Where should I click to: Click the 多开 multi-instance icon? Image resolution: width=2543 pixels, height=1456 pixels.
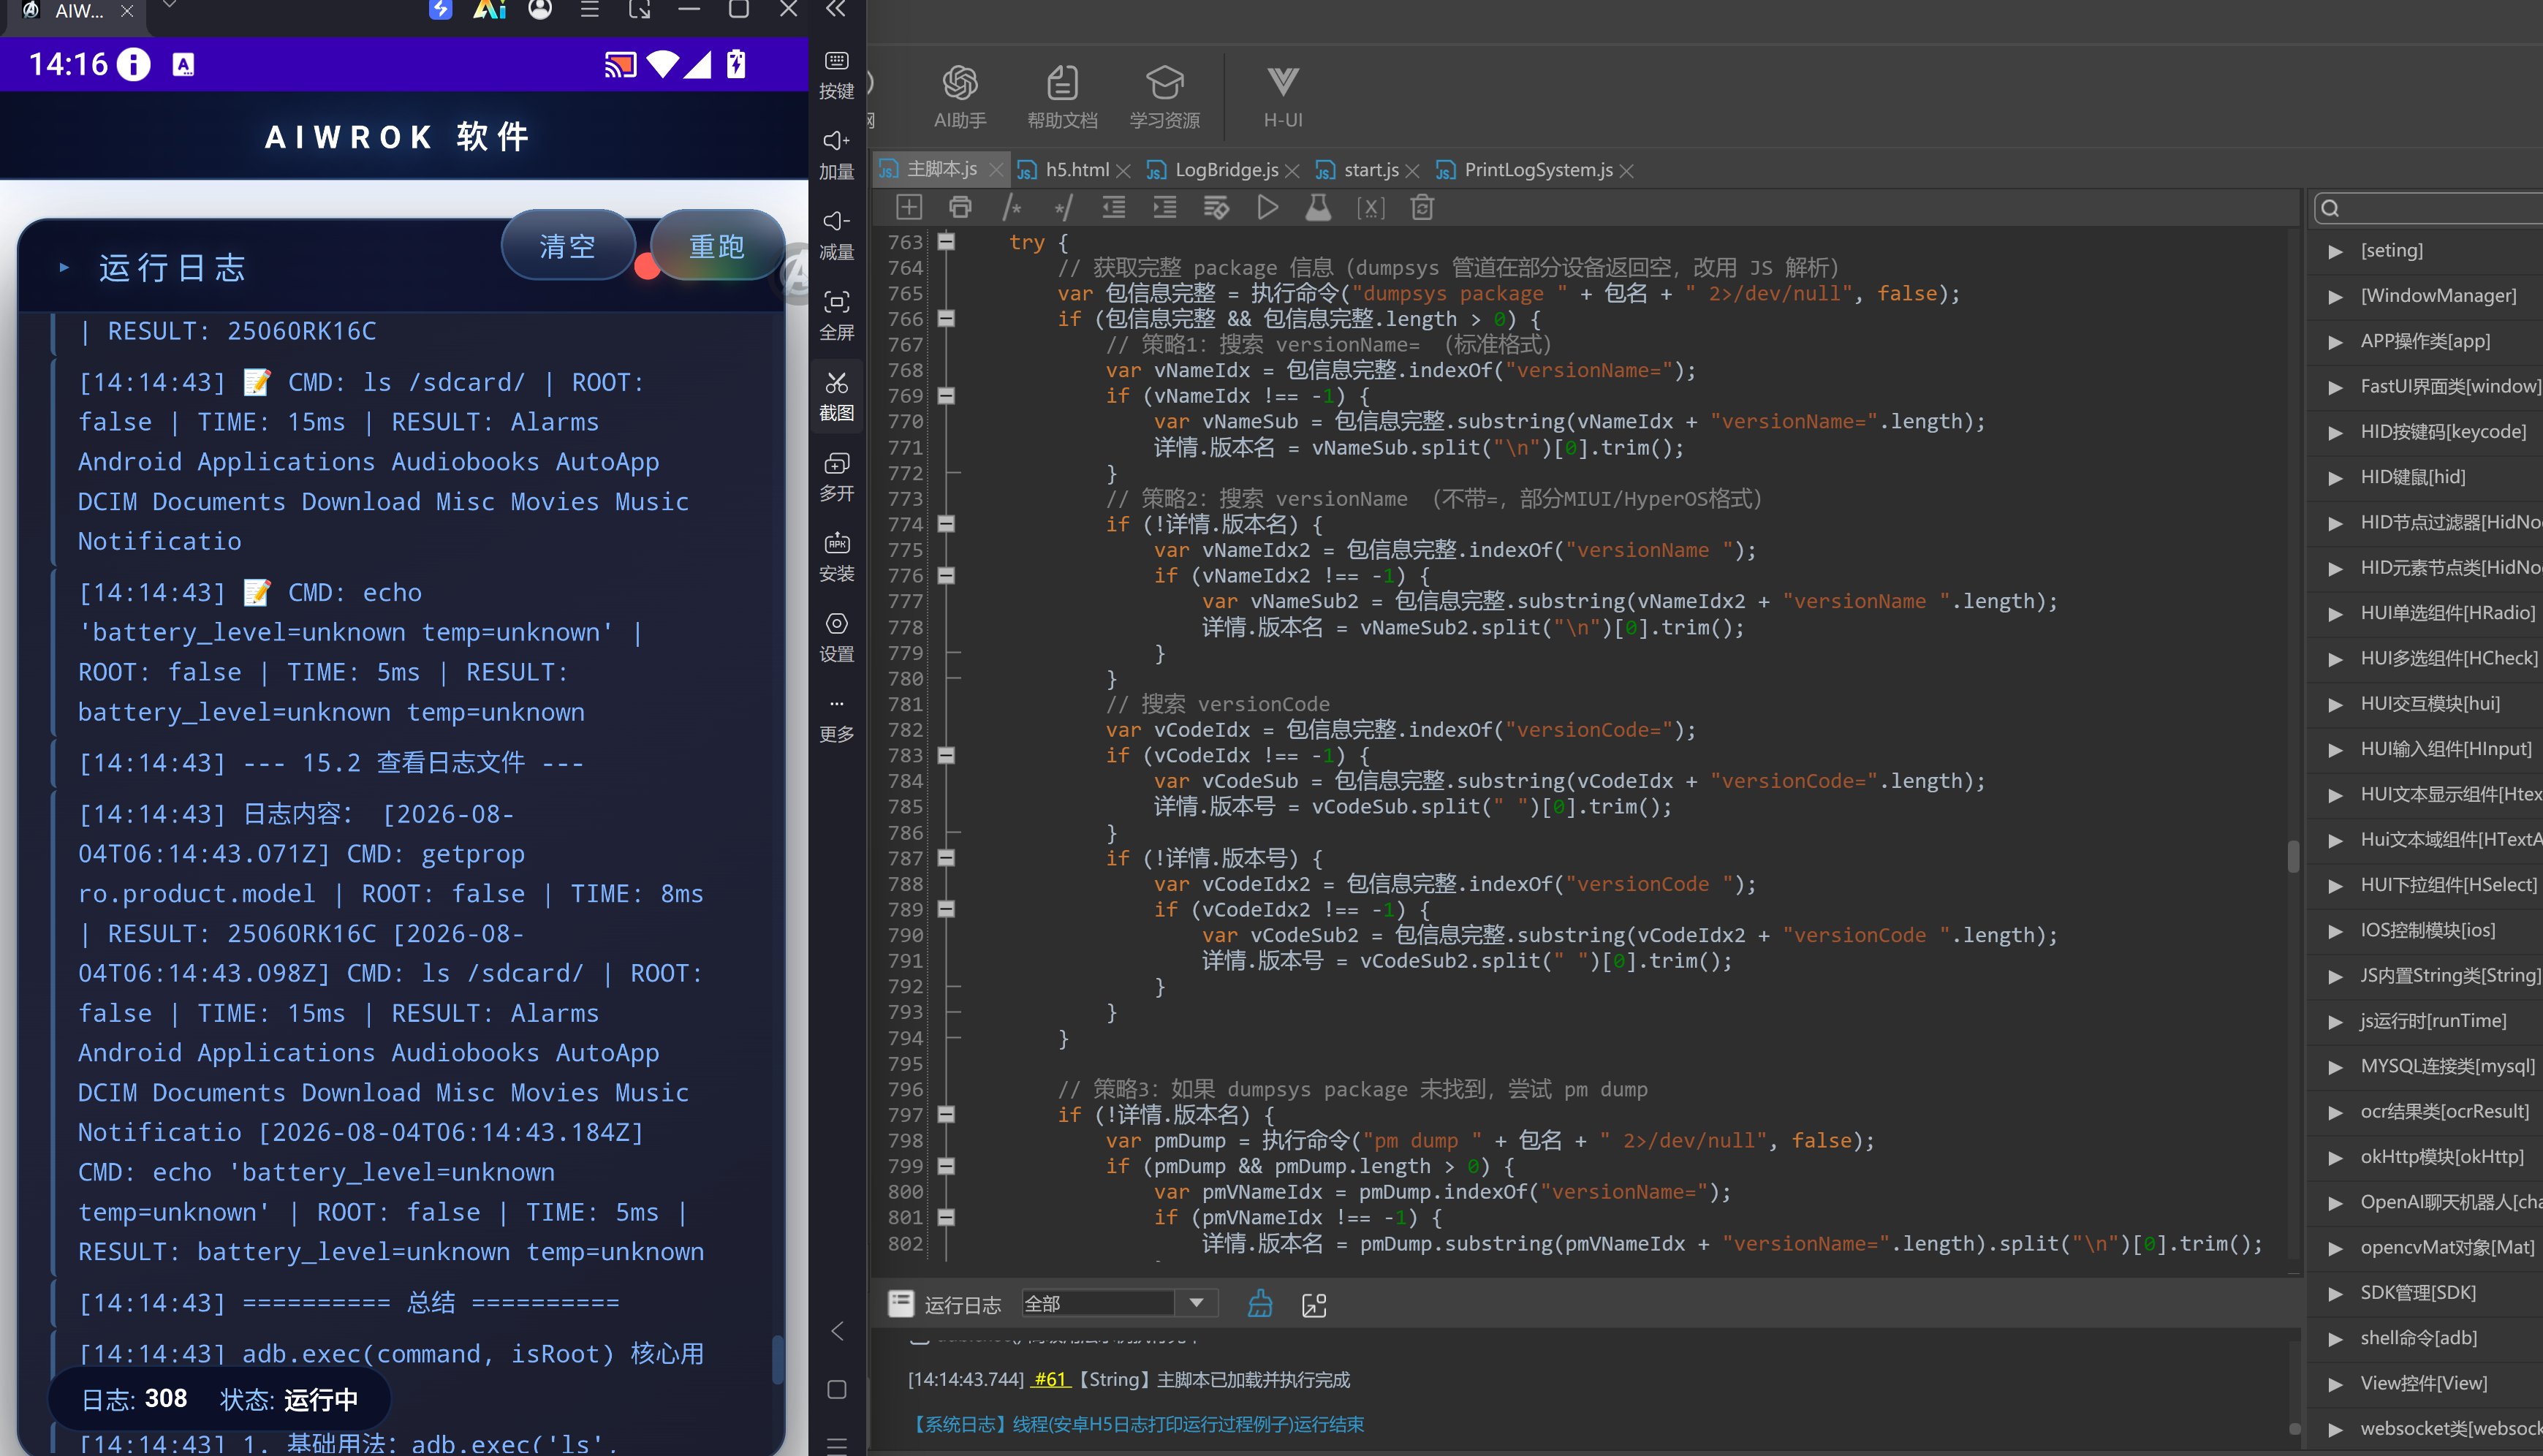click(837, 476)
